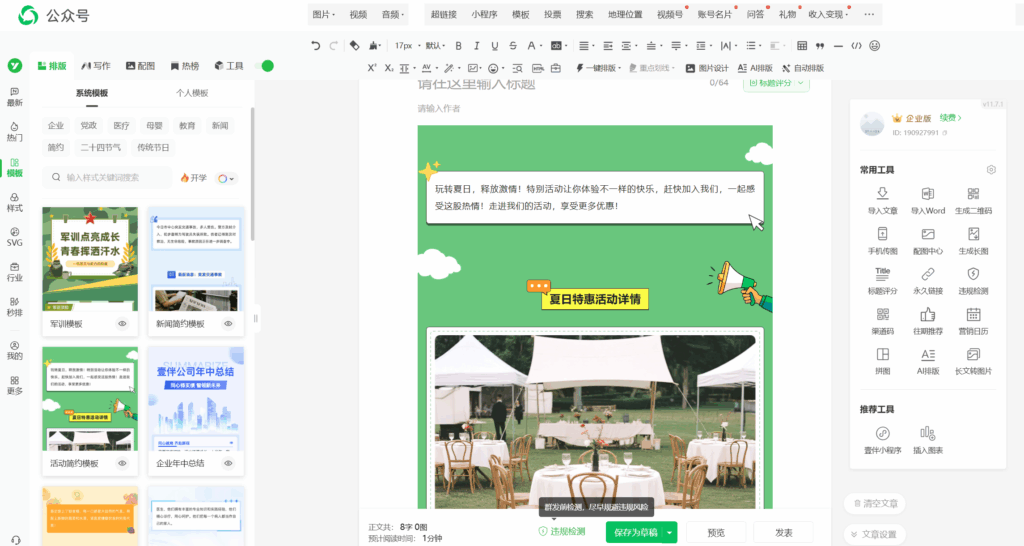The image size is (1024, 546).
Task: Apply strikethrough formatting
Action: pos(513,46)
